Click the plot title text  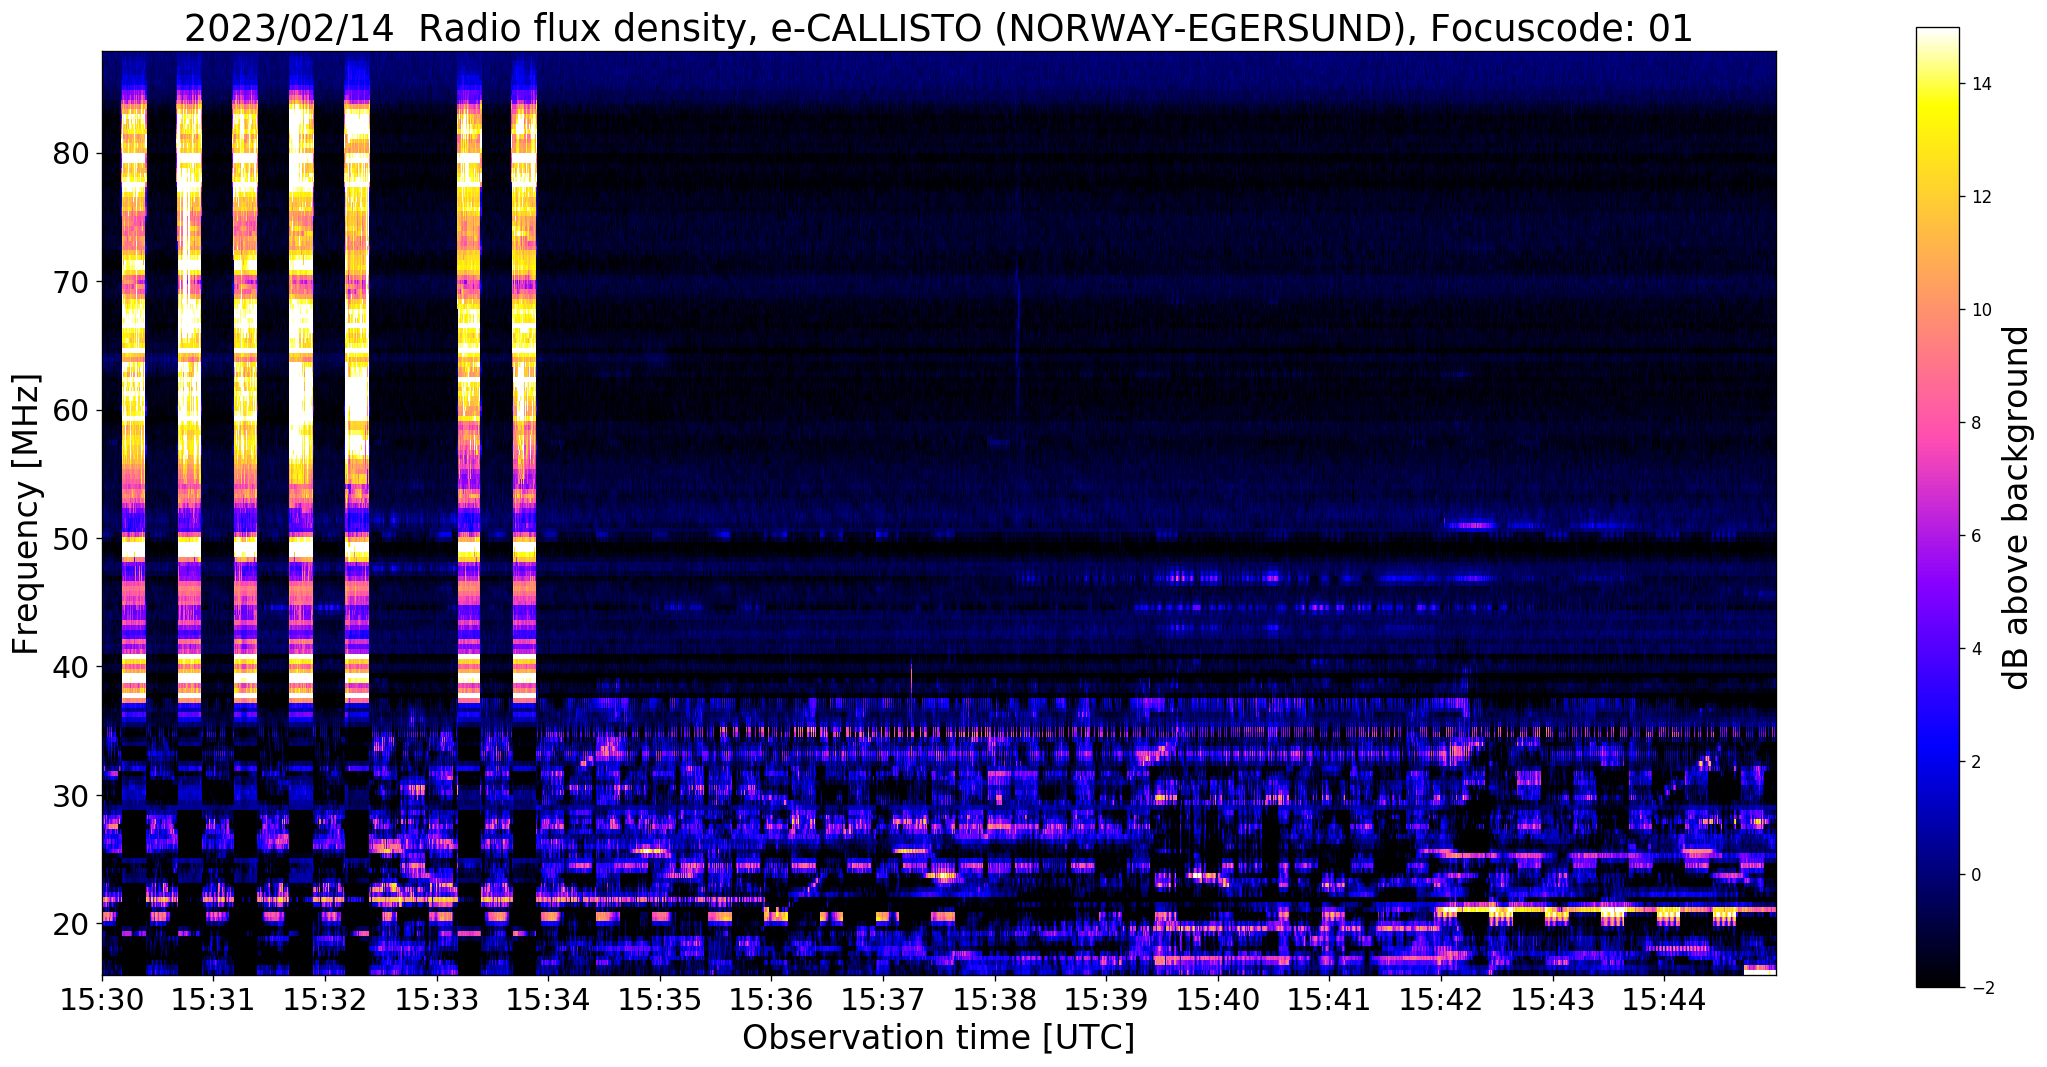[x=938, y=29]
